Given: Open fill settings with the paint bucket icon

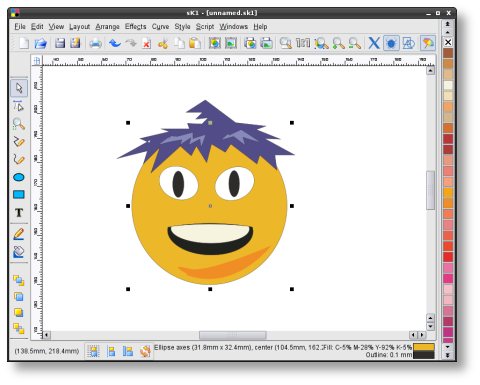Looking at the screenshot, I should pyautogui.click(x=19, y=252).
